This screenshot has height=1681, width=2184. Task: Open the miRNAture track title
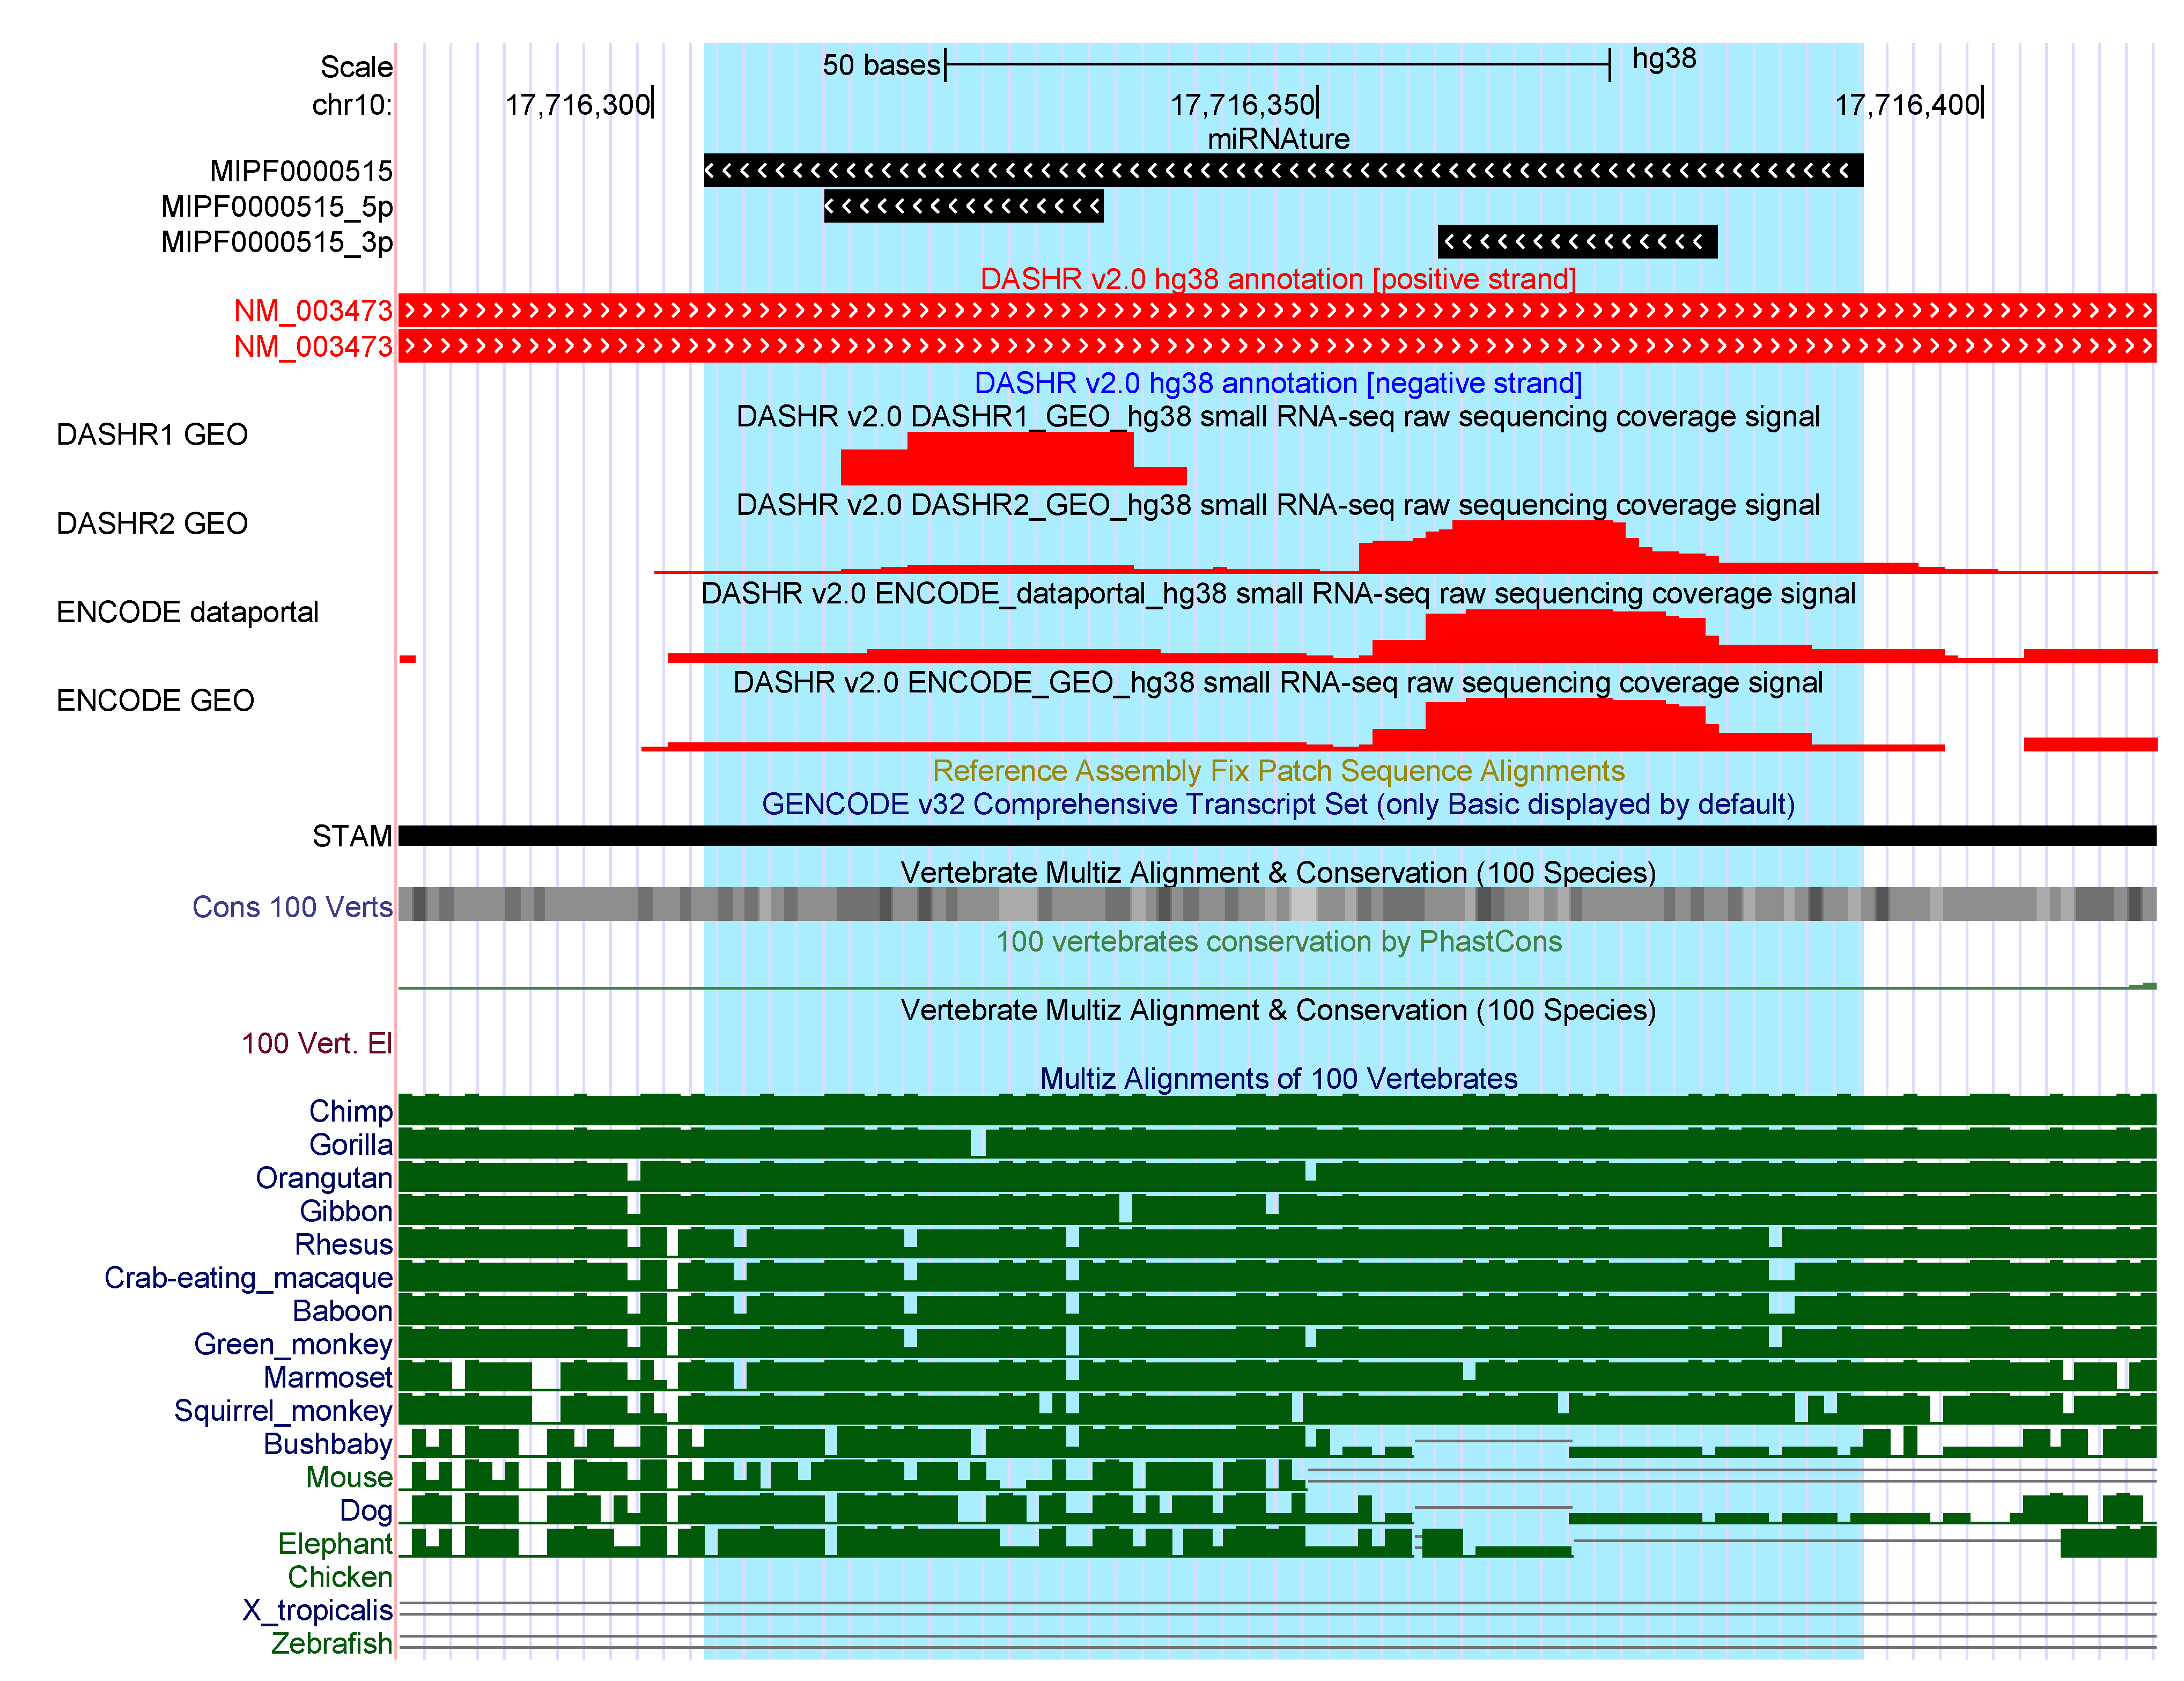1278,139
